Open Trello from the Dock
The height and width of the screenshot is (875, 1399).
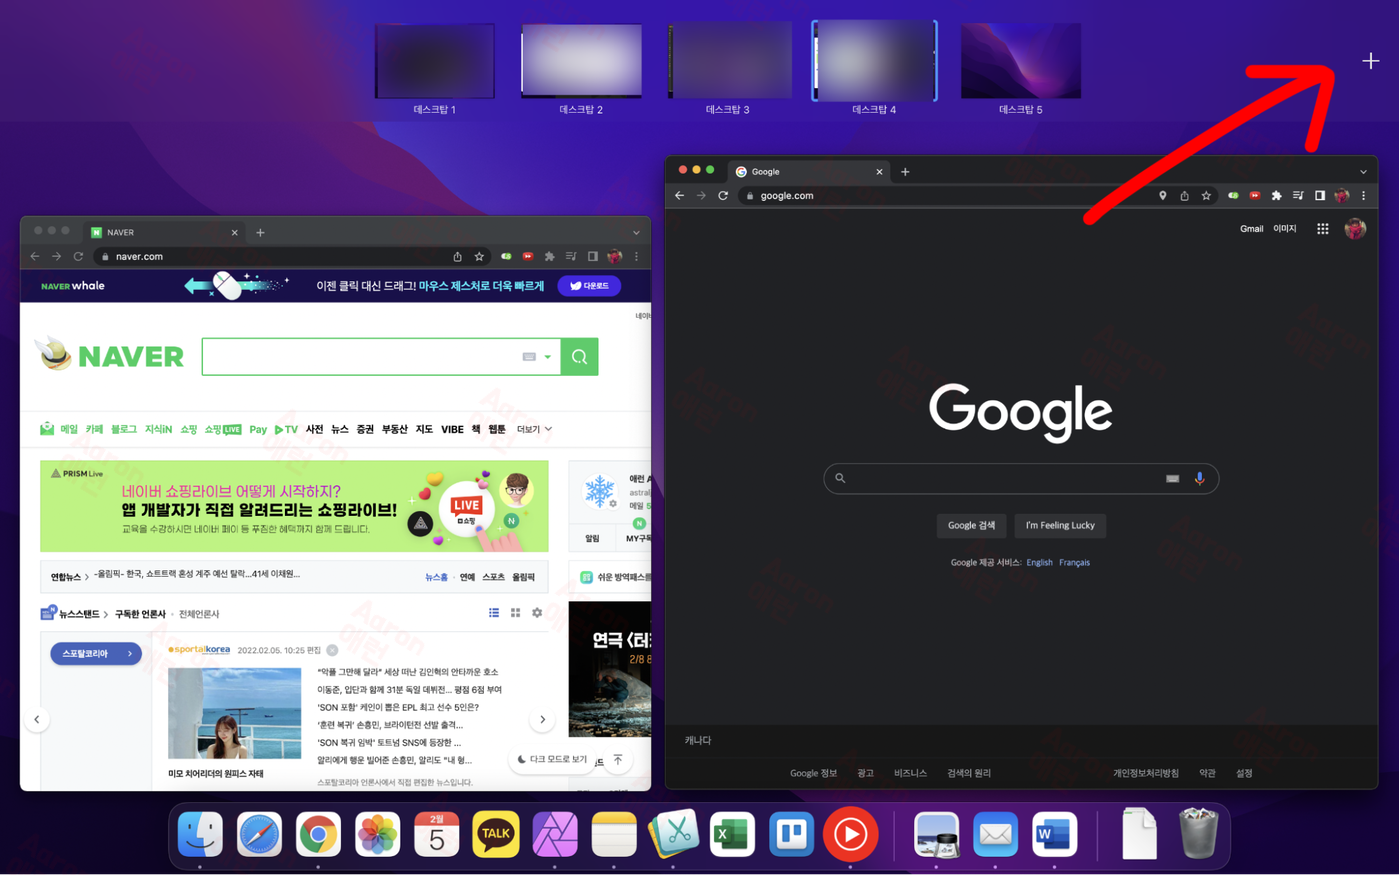coord(791,834)
